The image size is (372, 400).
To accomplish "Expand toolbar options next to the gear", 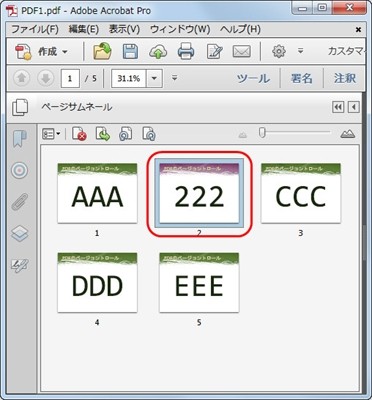I will [x=300, y=51].
